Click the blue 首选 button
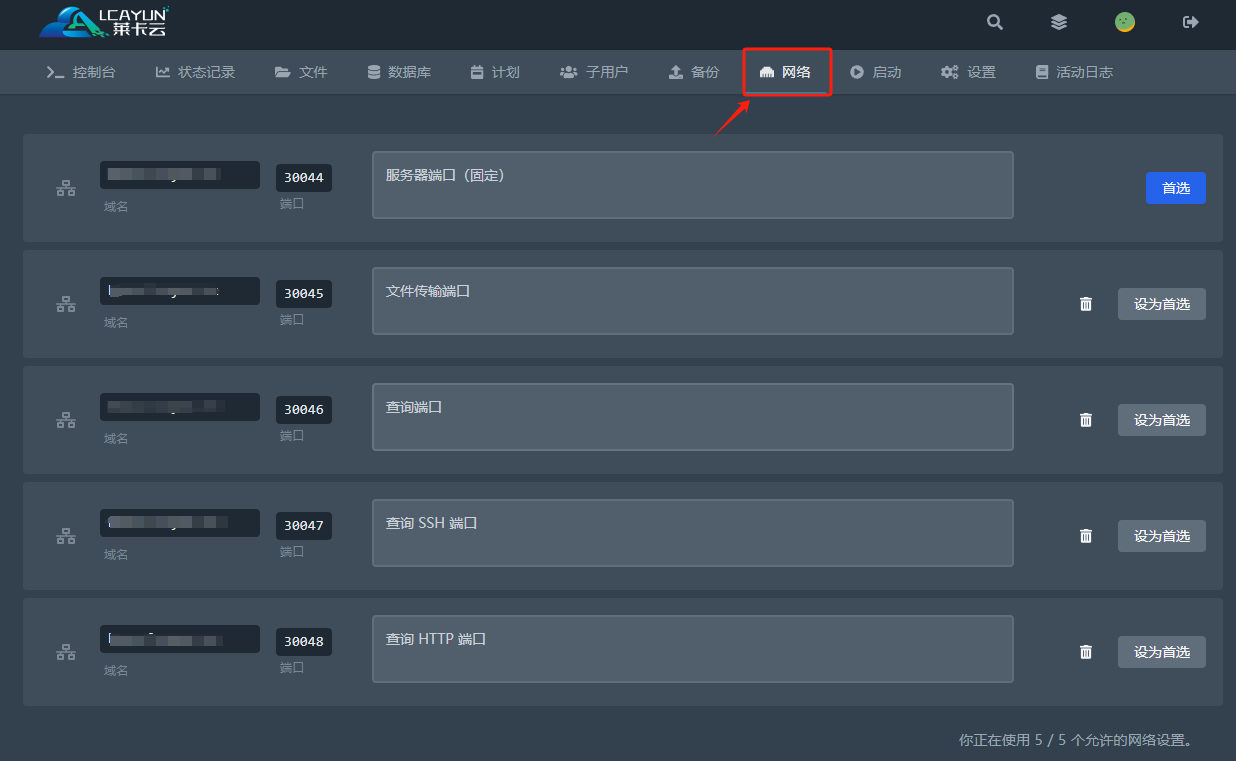This screenshot has width=1236, height=761. click(1176, 188)
